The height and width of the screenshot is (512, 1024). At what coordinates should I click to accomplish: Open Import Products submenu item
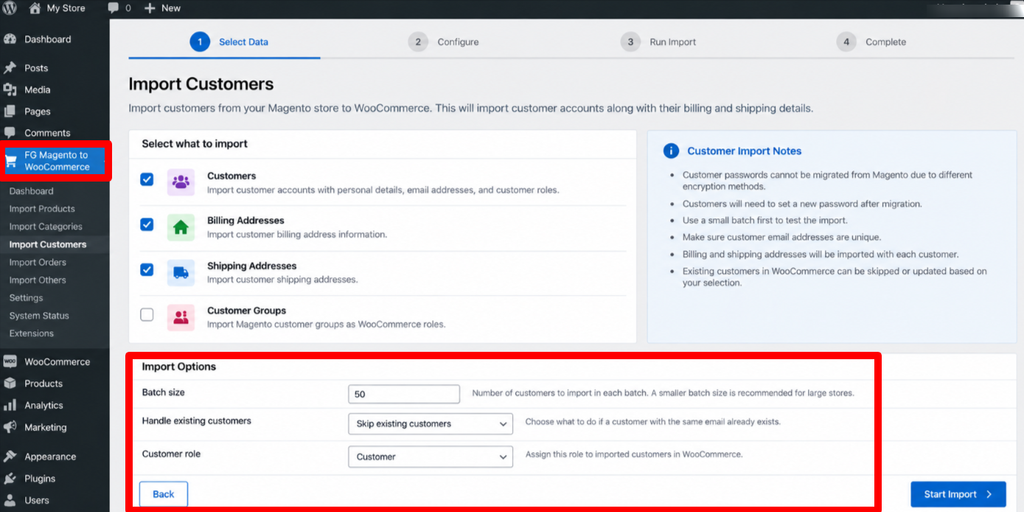point(42,209)
